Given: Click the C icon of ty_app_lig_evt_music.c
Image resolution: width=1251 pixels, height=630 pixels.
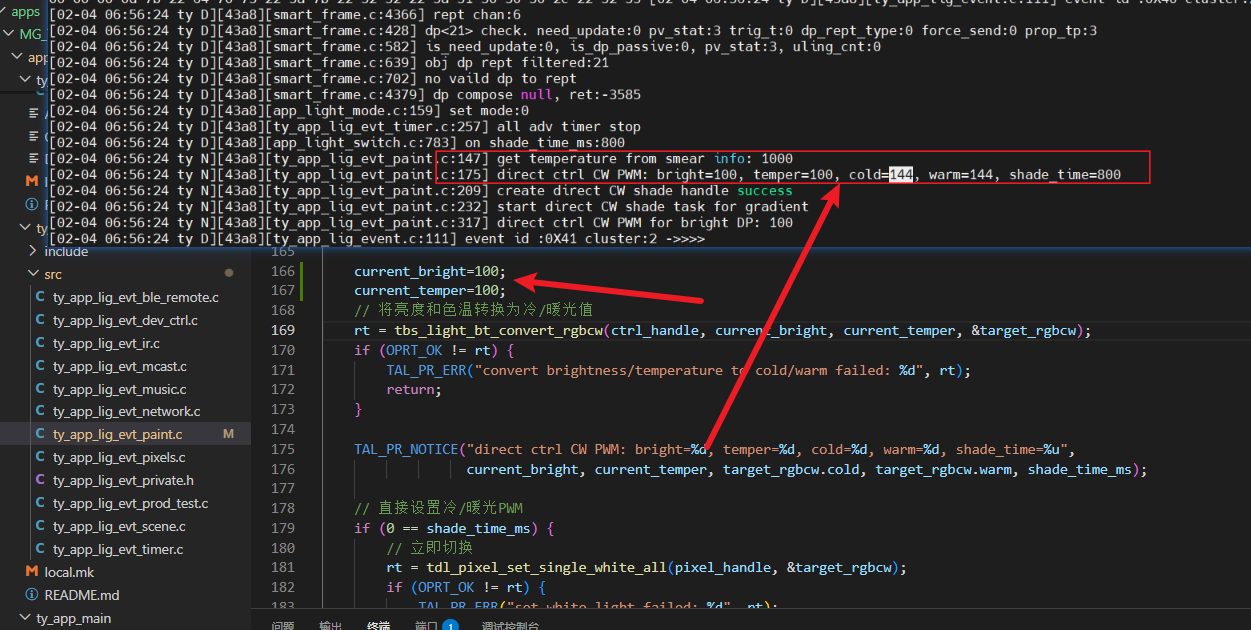Looking at the screenshot, I should [x=40, y=389].
